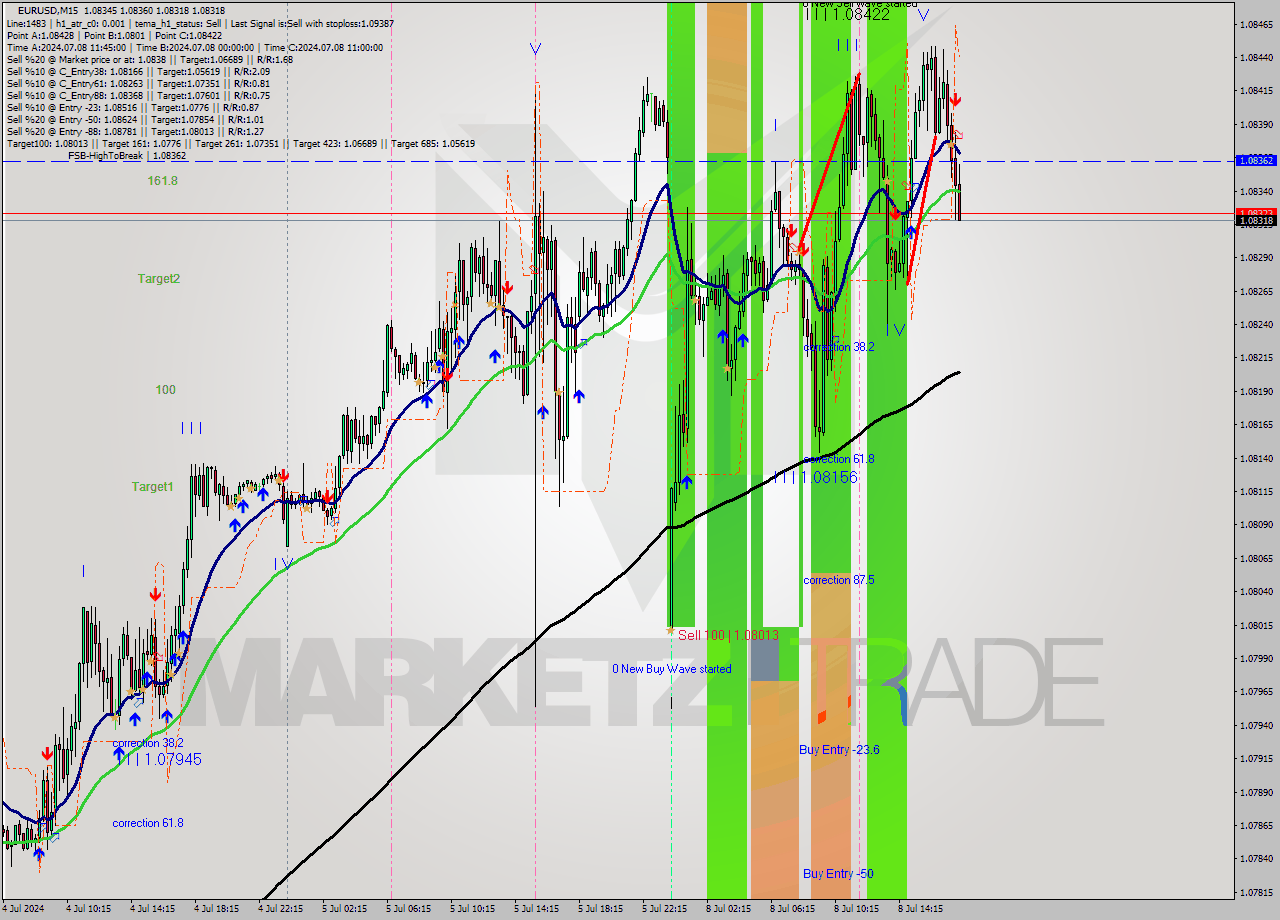Click the '0 New Buy Wave started' label
Screen dimensions: 1280x920
point(672,669)
